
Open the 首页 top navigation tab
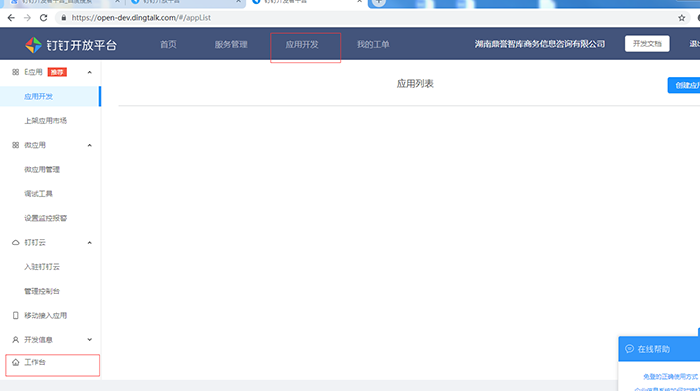click(x=168, y=44)
